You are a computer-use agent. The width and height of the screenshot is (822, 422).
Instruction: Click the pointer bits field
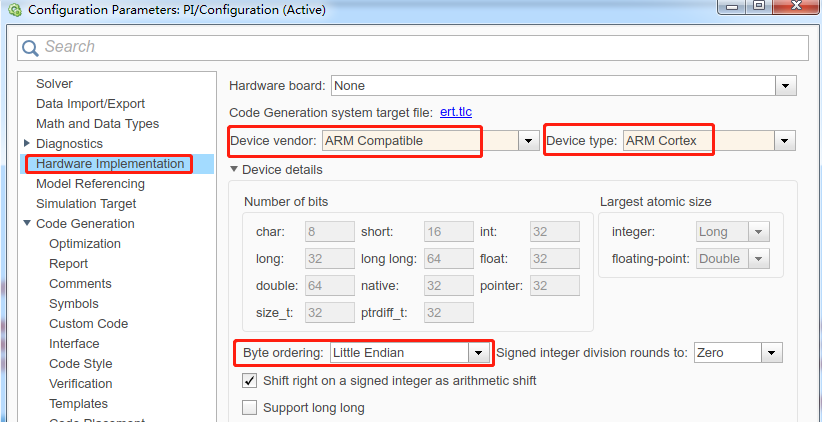[x=555, y=286]
